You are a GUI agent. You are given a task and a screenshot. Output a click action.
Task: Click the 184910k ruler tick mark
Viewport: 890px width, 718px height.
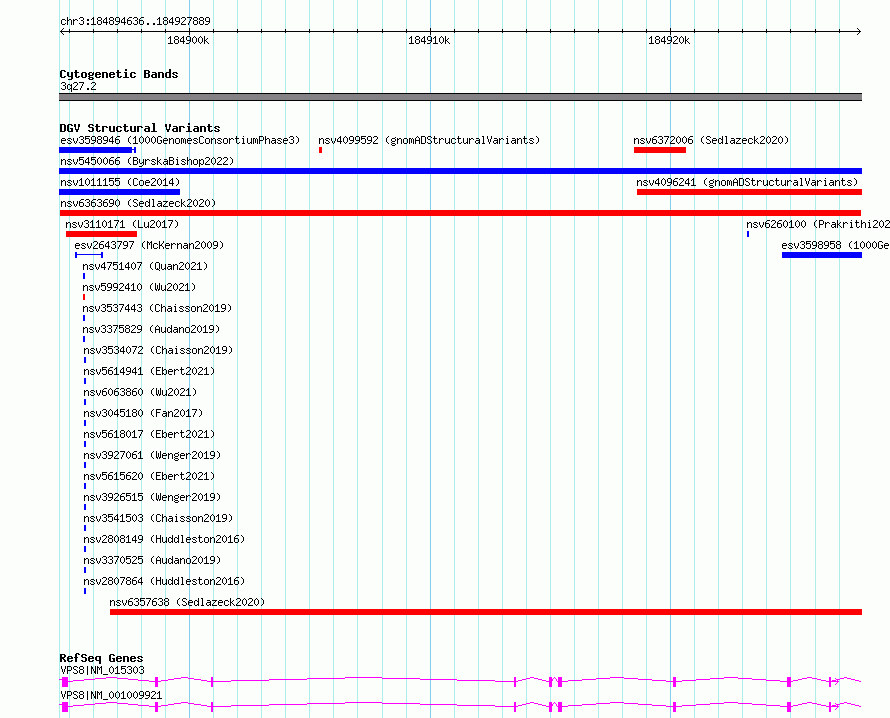430,32
